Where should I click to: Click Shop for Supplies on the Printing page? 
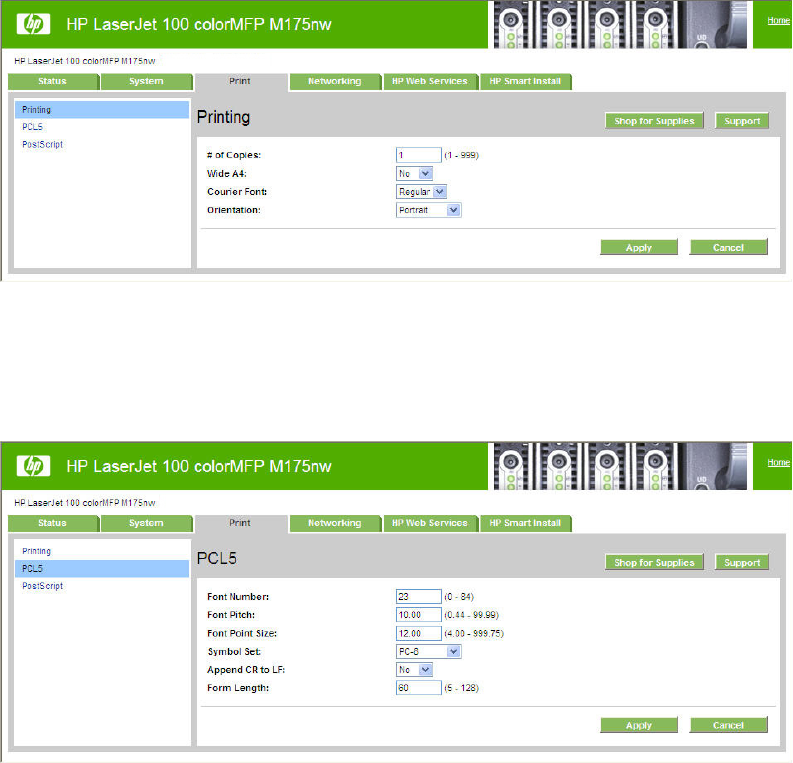[x=654, y=121]
